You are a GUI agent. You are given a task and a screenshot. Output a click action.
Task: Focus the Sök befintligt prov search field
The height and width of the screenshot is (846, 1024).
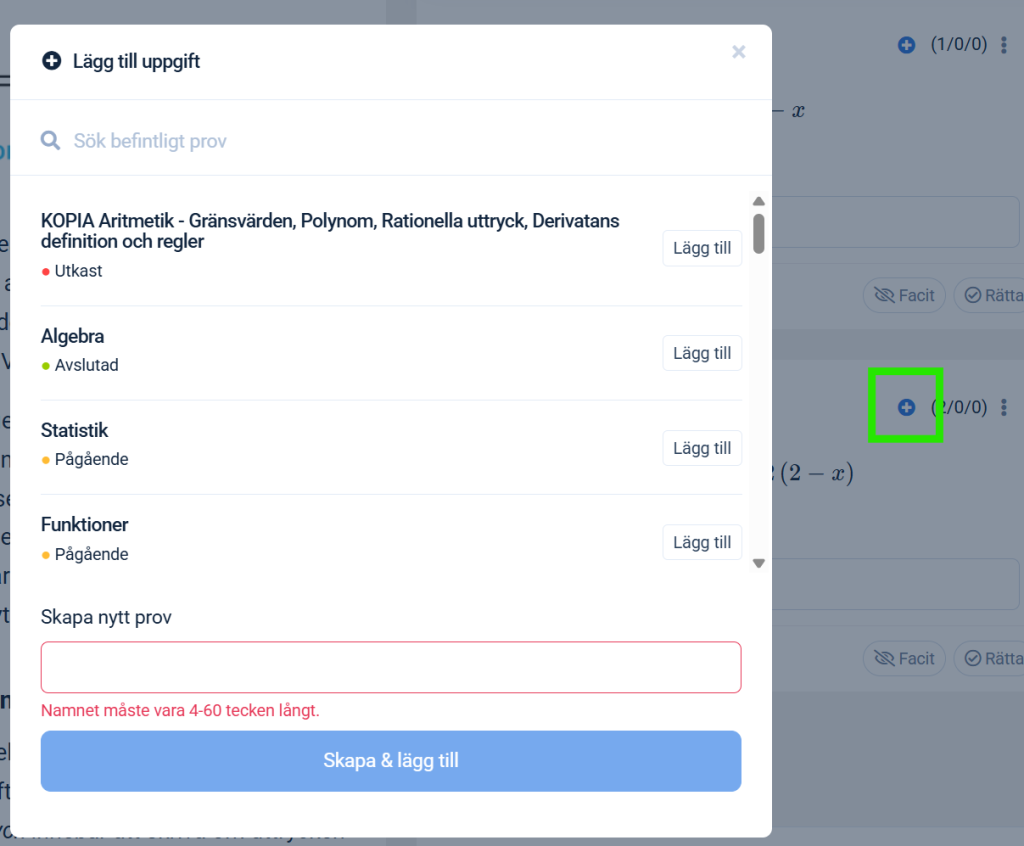click(x=400, y=141)
